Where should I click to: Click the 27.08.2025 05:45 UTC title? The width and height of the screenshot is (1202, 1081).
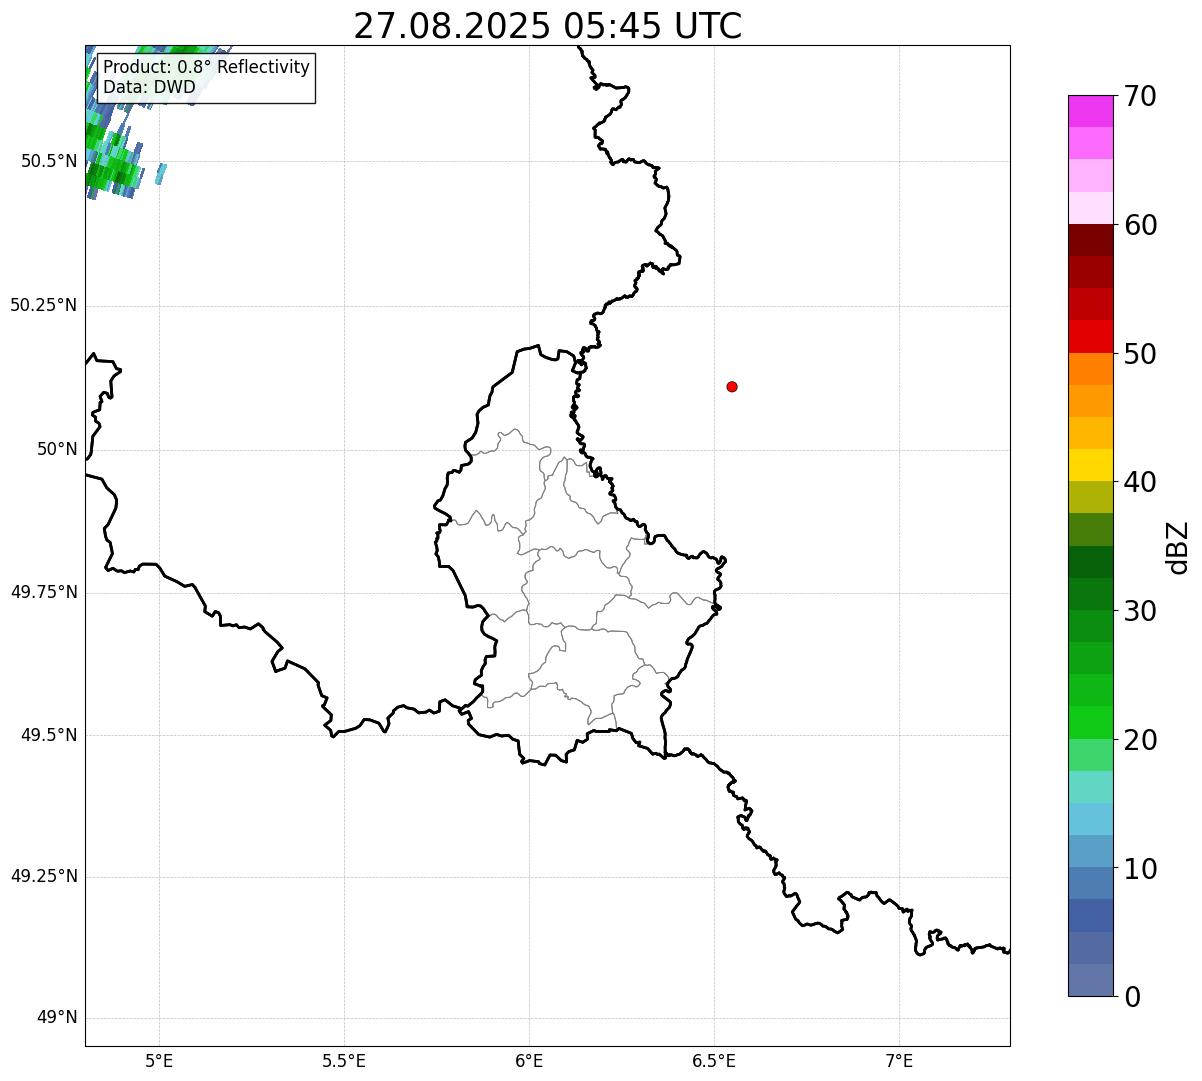click(x=548, y=26)
